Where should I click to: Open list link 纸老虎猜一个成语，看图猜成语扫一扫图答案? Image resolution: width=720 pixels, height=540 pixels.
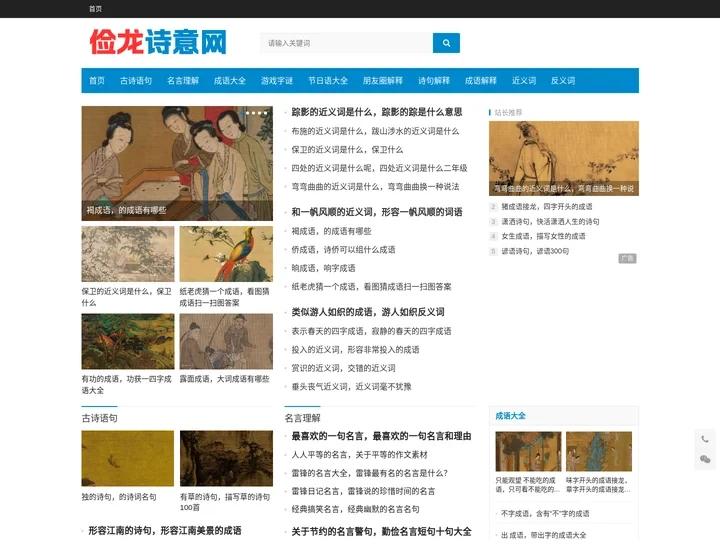coord(371,287)
